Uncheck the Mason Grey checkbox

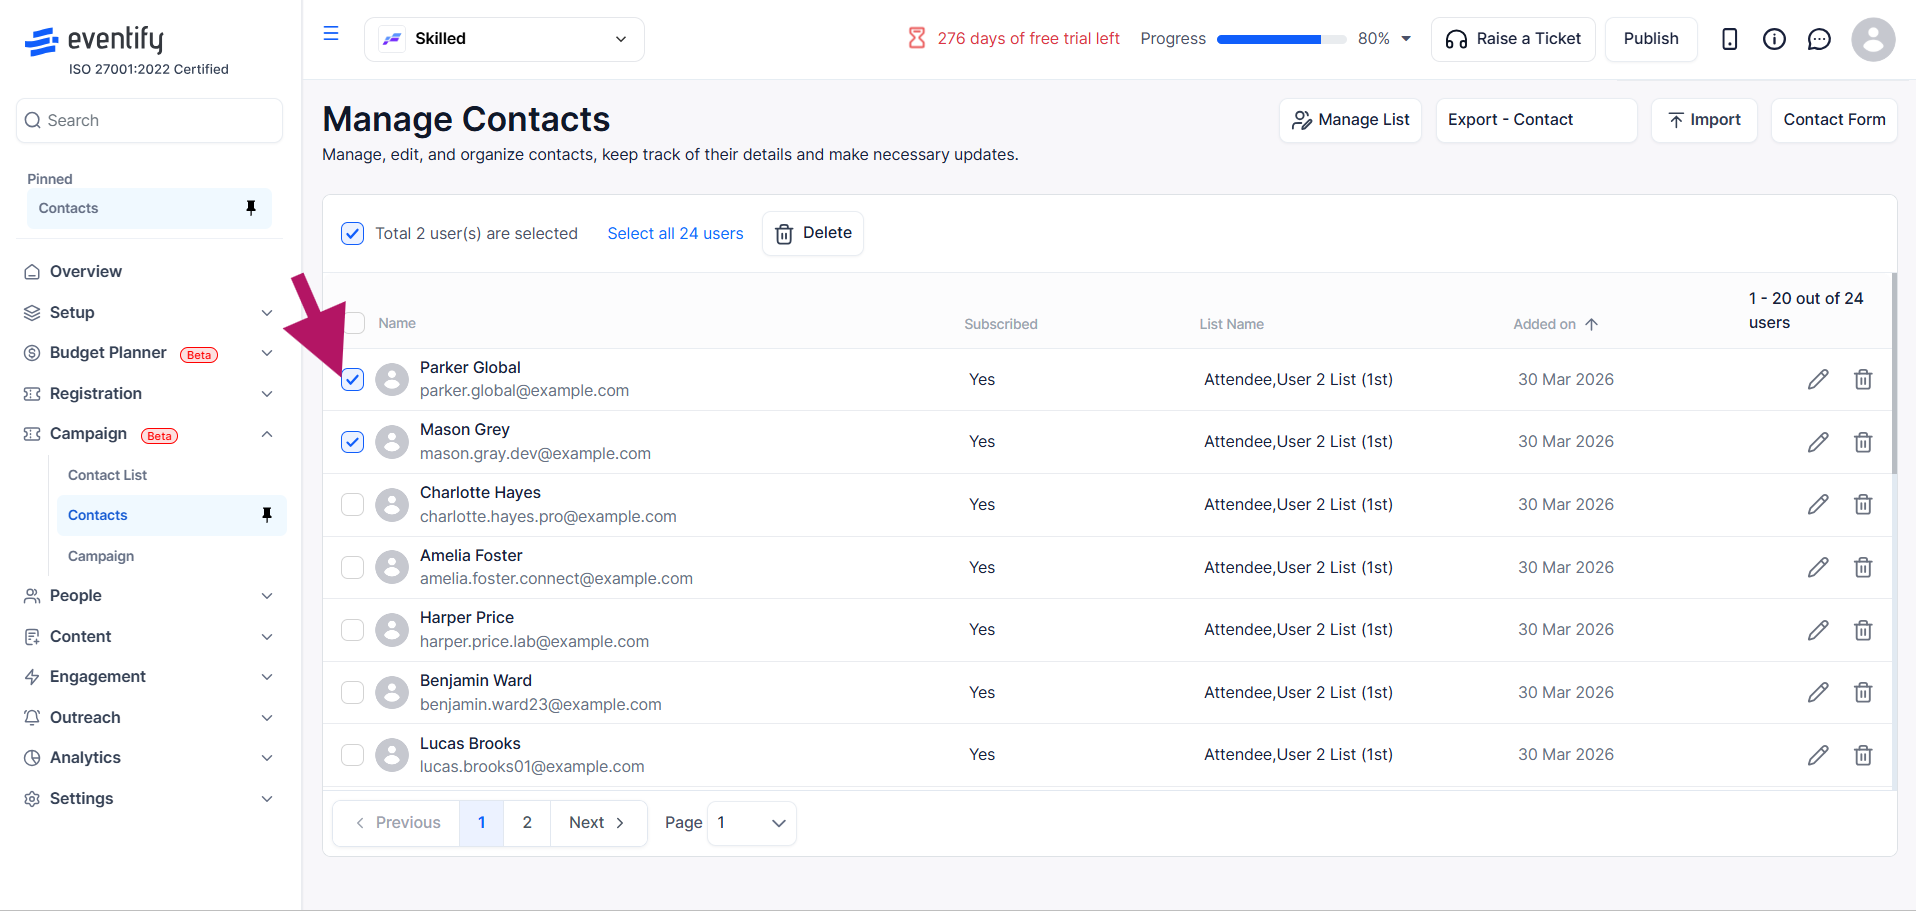(x=352, y=442)
